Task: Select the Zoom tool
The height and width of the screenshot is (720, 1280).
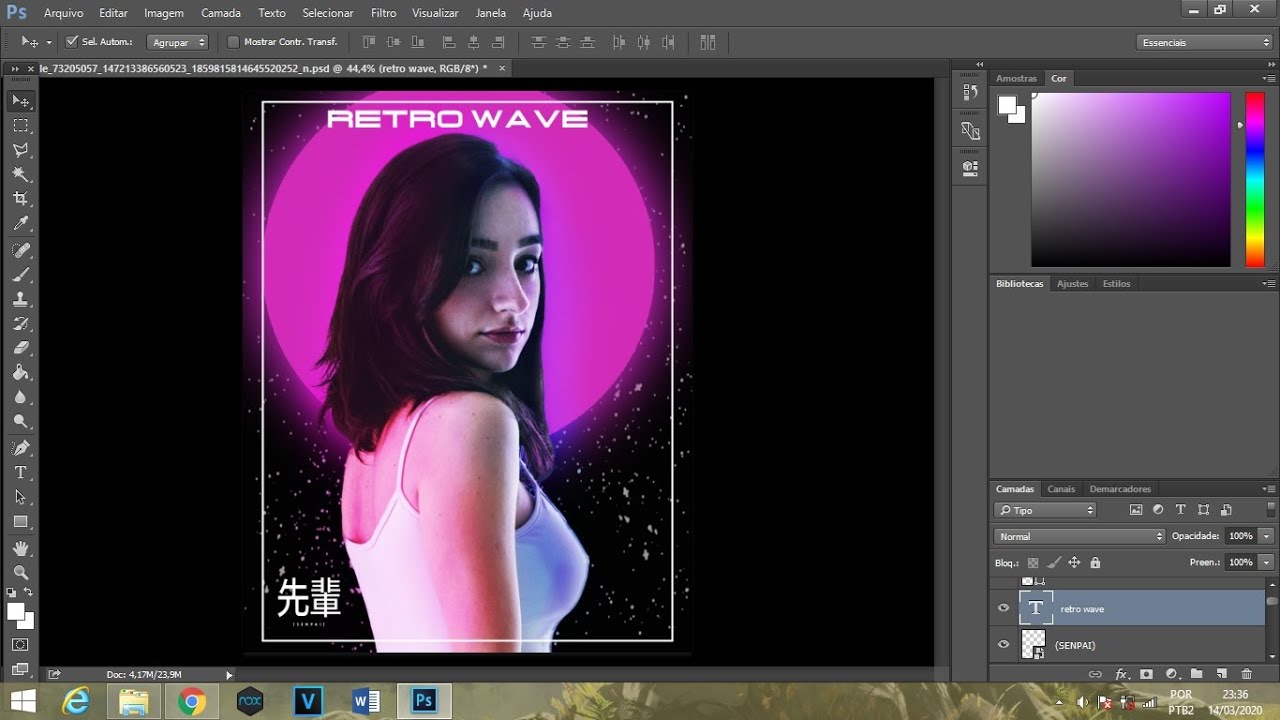Action: pos(20,572)
